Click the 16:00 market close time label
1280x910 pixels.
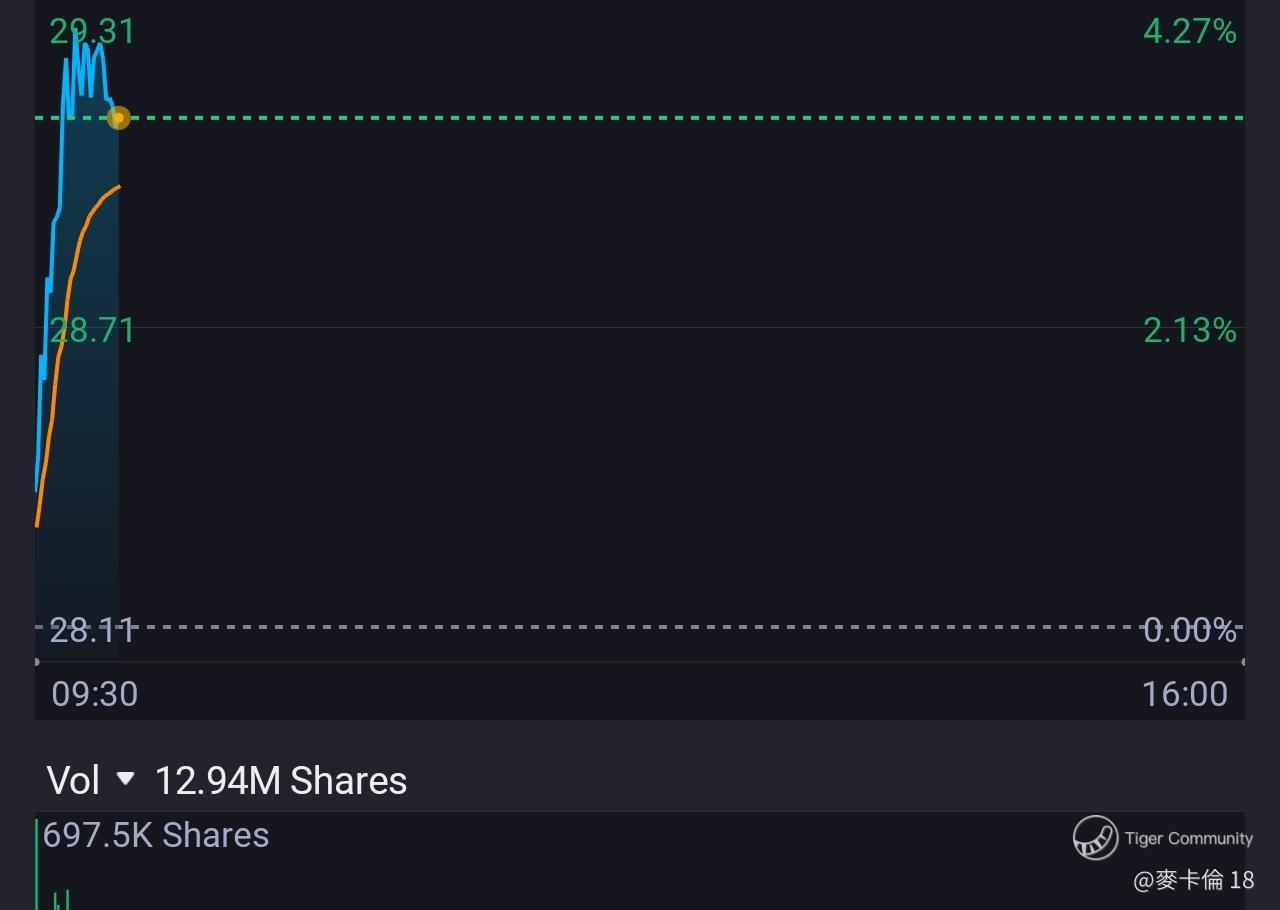tap(1185, 694)
